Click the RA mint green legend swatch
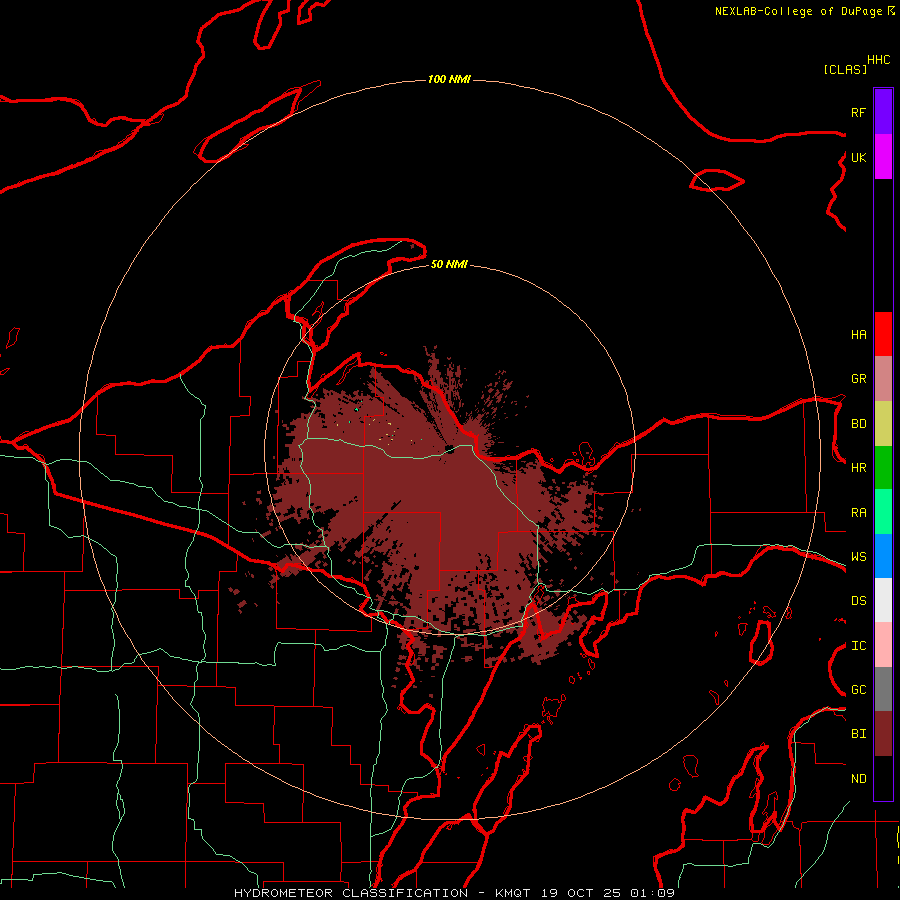900x900 pixels. 883,512
